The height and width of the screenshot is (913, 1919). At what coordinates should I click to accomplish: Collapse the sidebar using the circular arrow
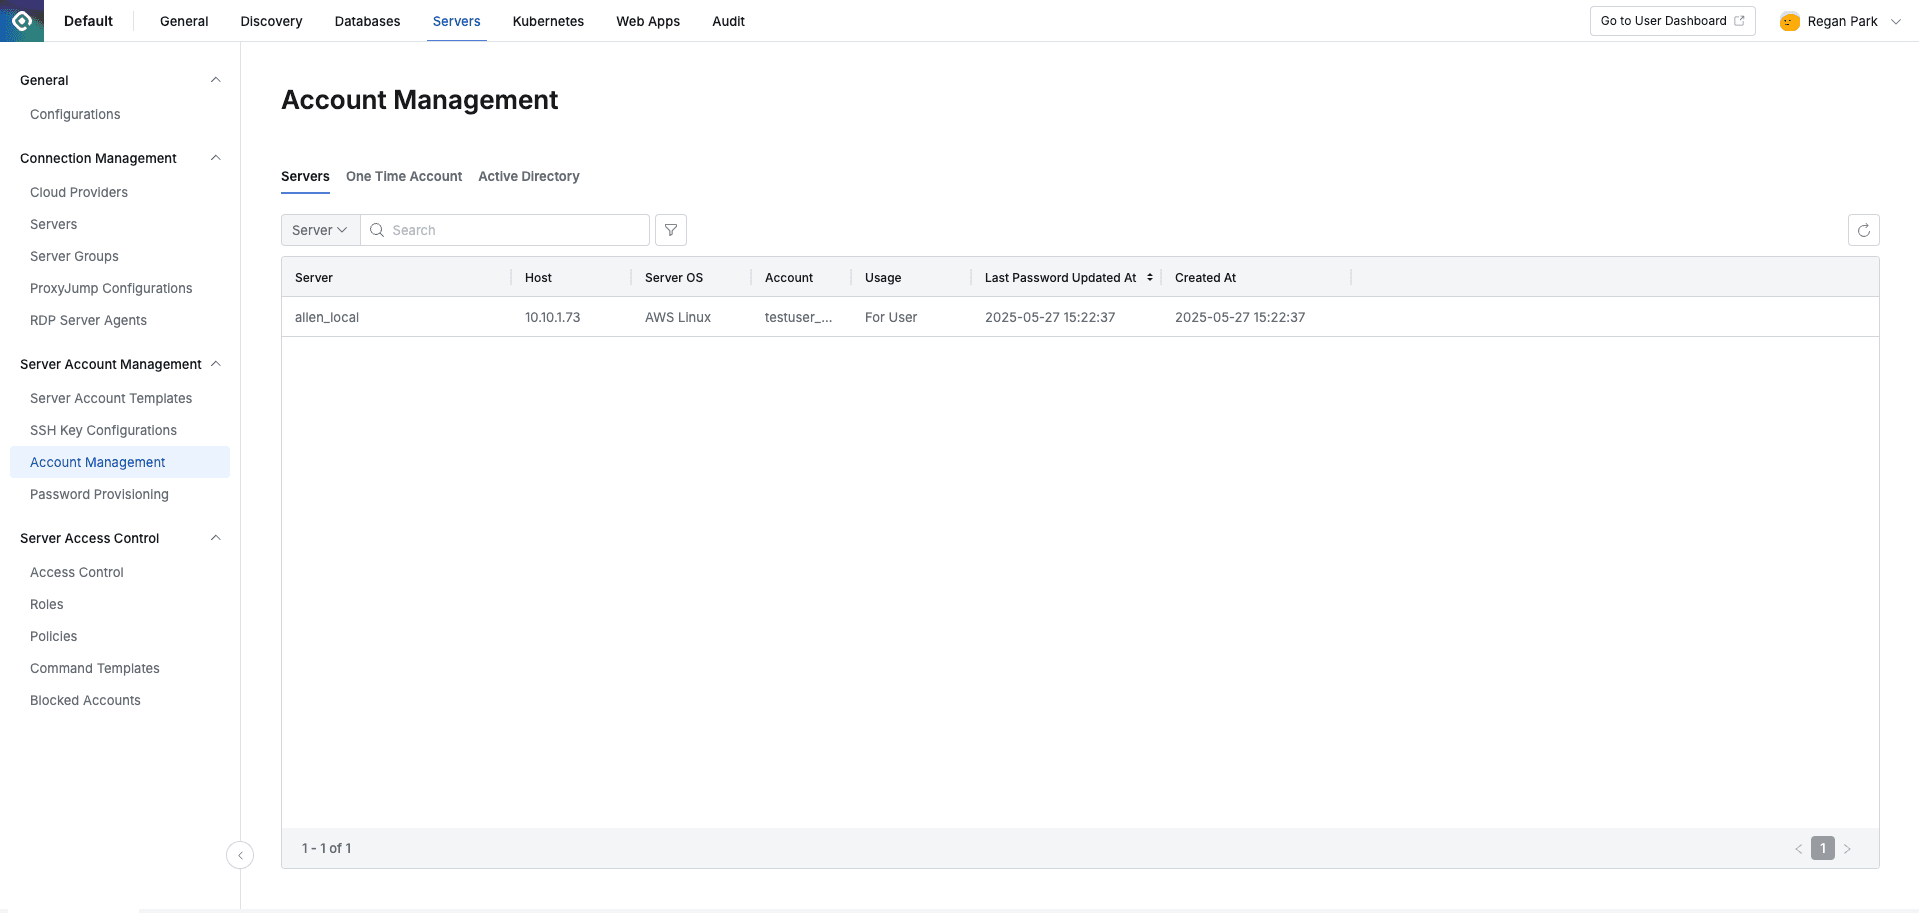pos(240,855)
